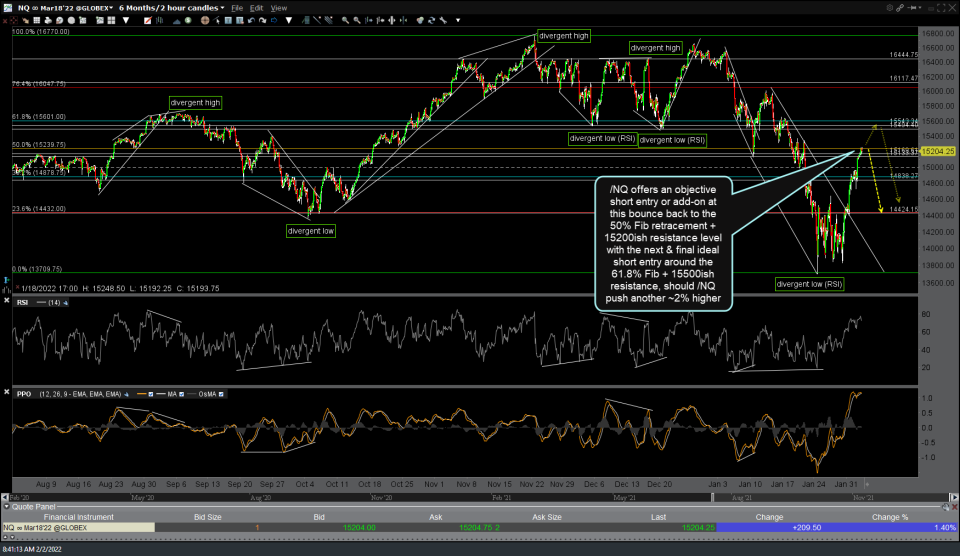The image size is (960, 556).
Task: Click the RSI settings wrench icon
Action: [x=66, y=302]
